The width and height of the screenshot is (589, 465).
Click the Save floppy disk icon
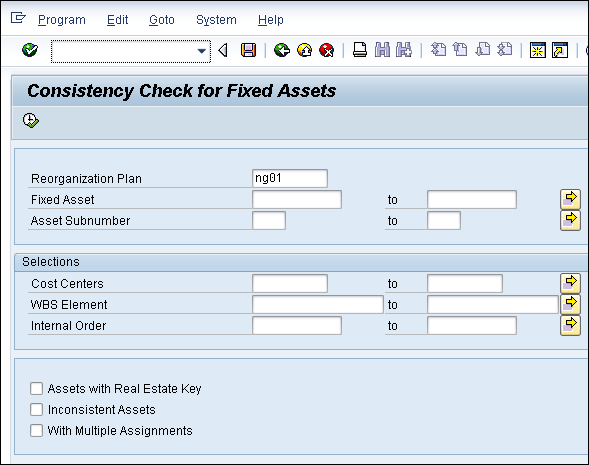pos(248,50)
